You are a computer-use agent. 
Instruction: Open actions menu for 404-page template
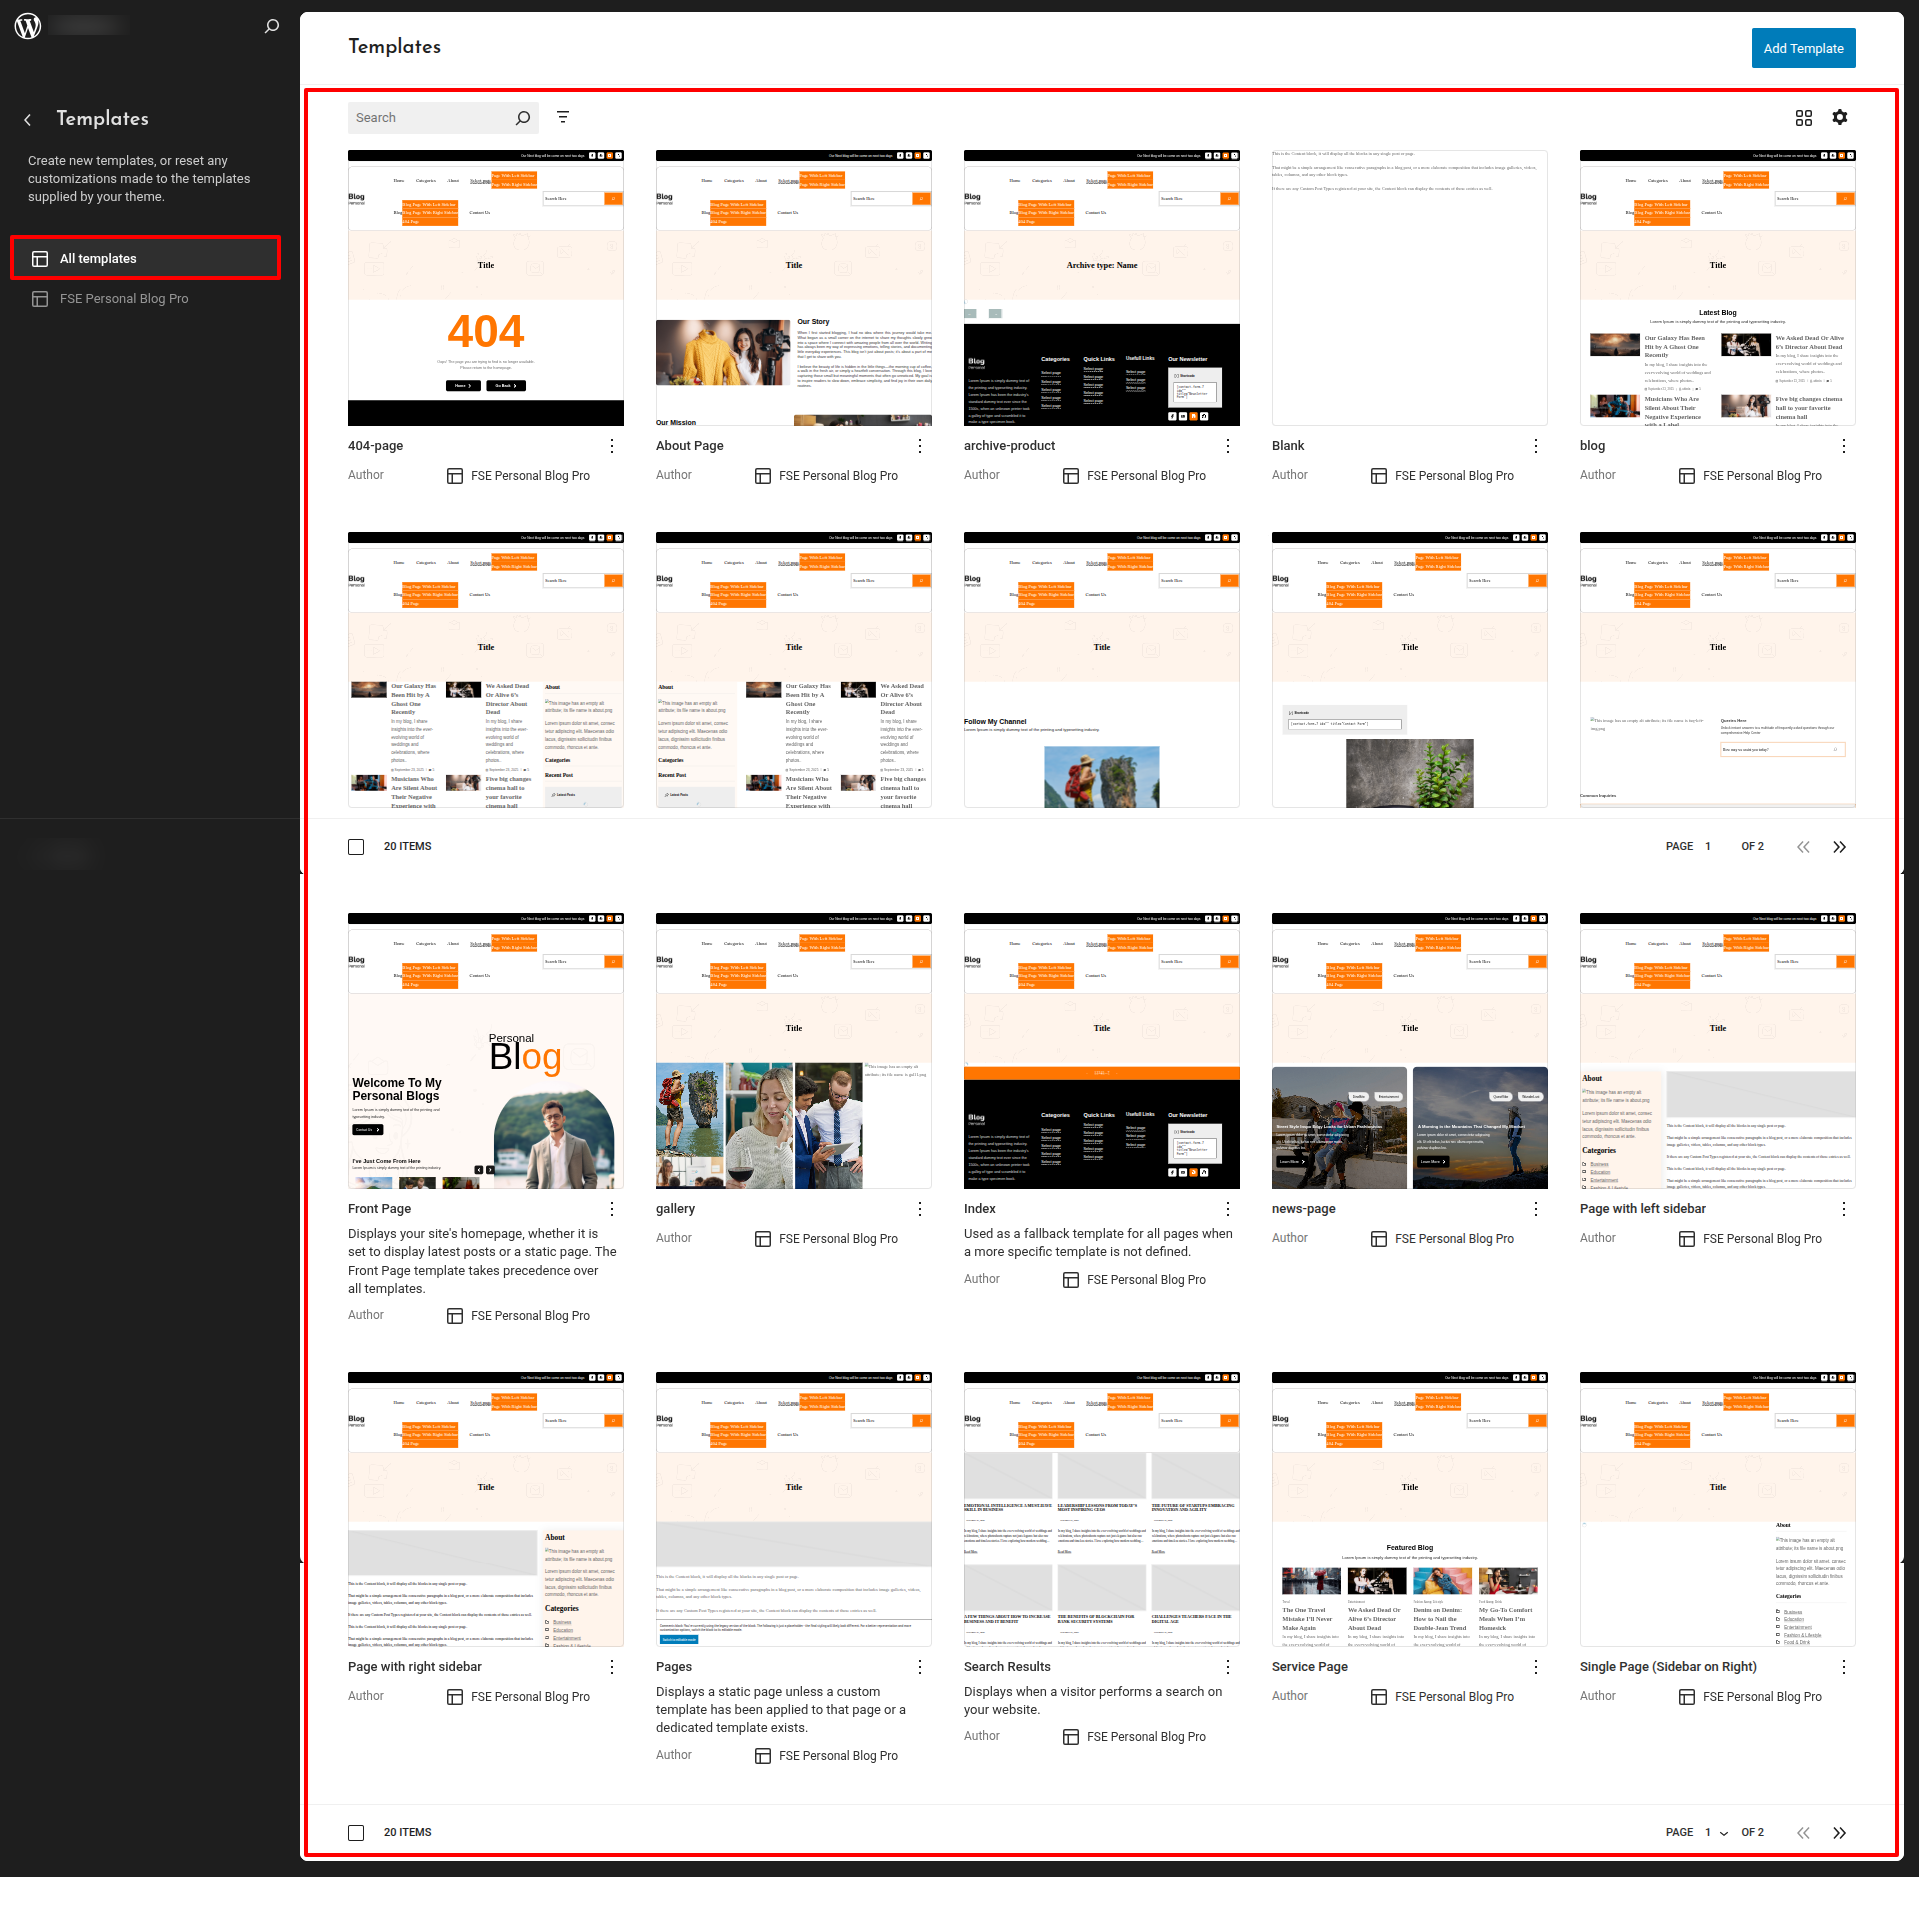612,446
